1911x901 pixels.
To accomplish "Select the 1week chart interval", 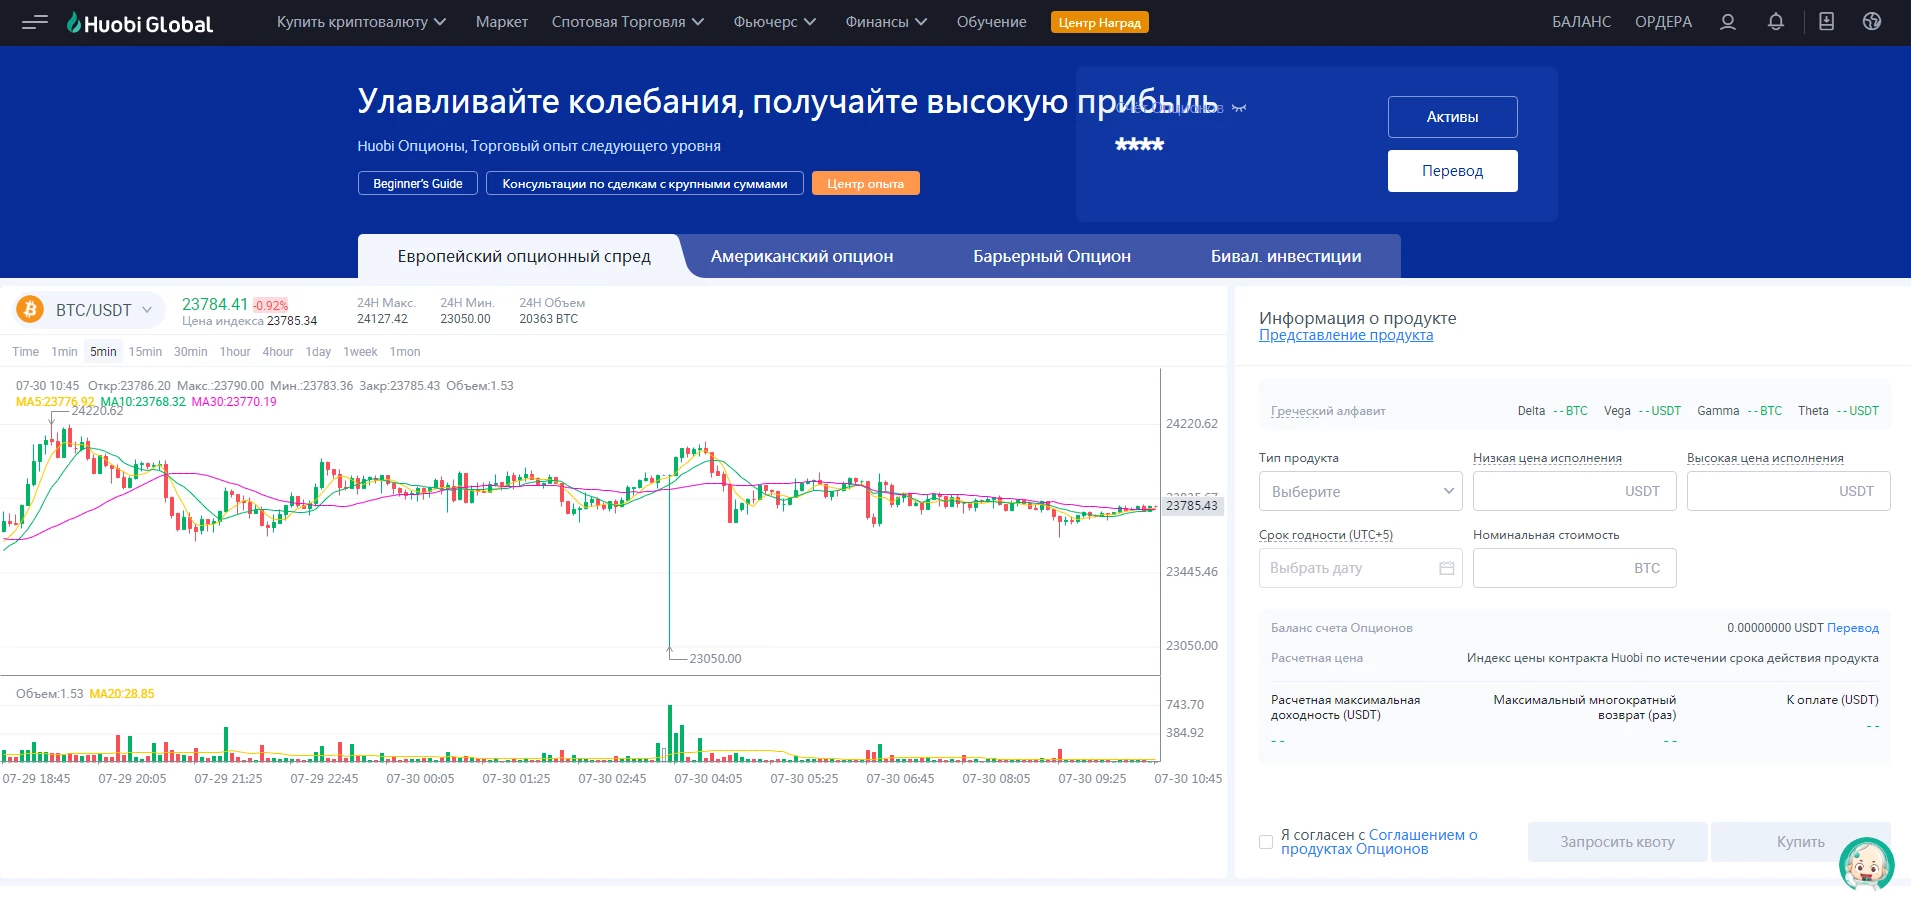I will pos(360,352).
